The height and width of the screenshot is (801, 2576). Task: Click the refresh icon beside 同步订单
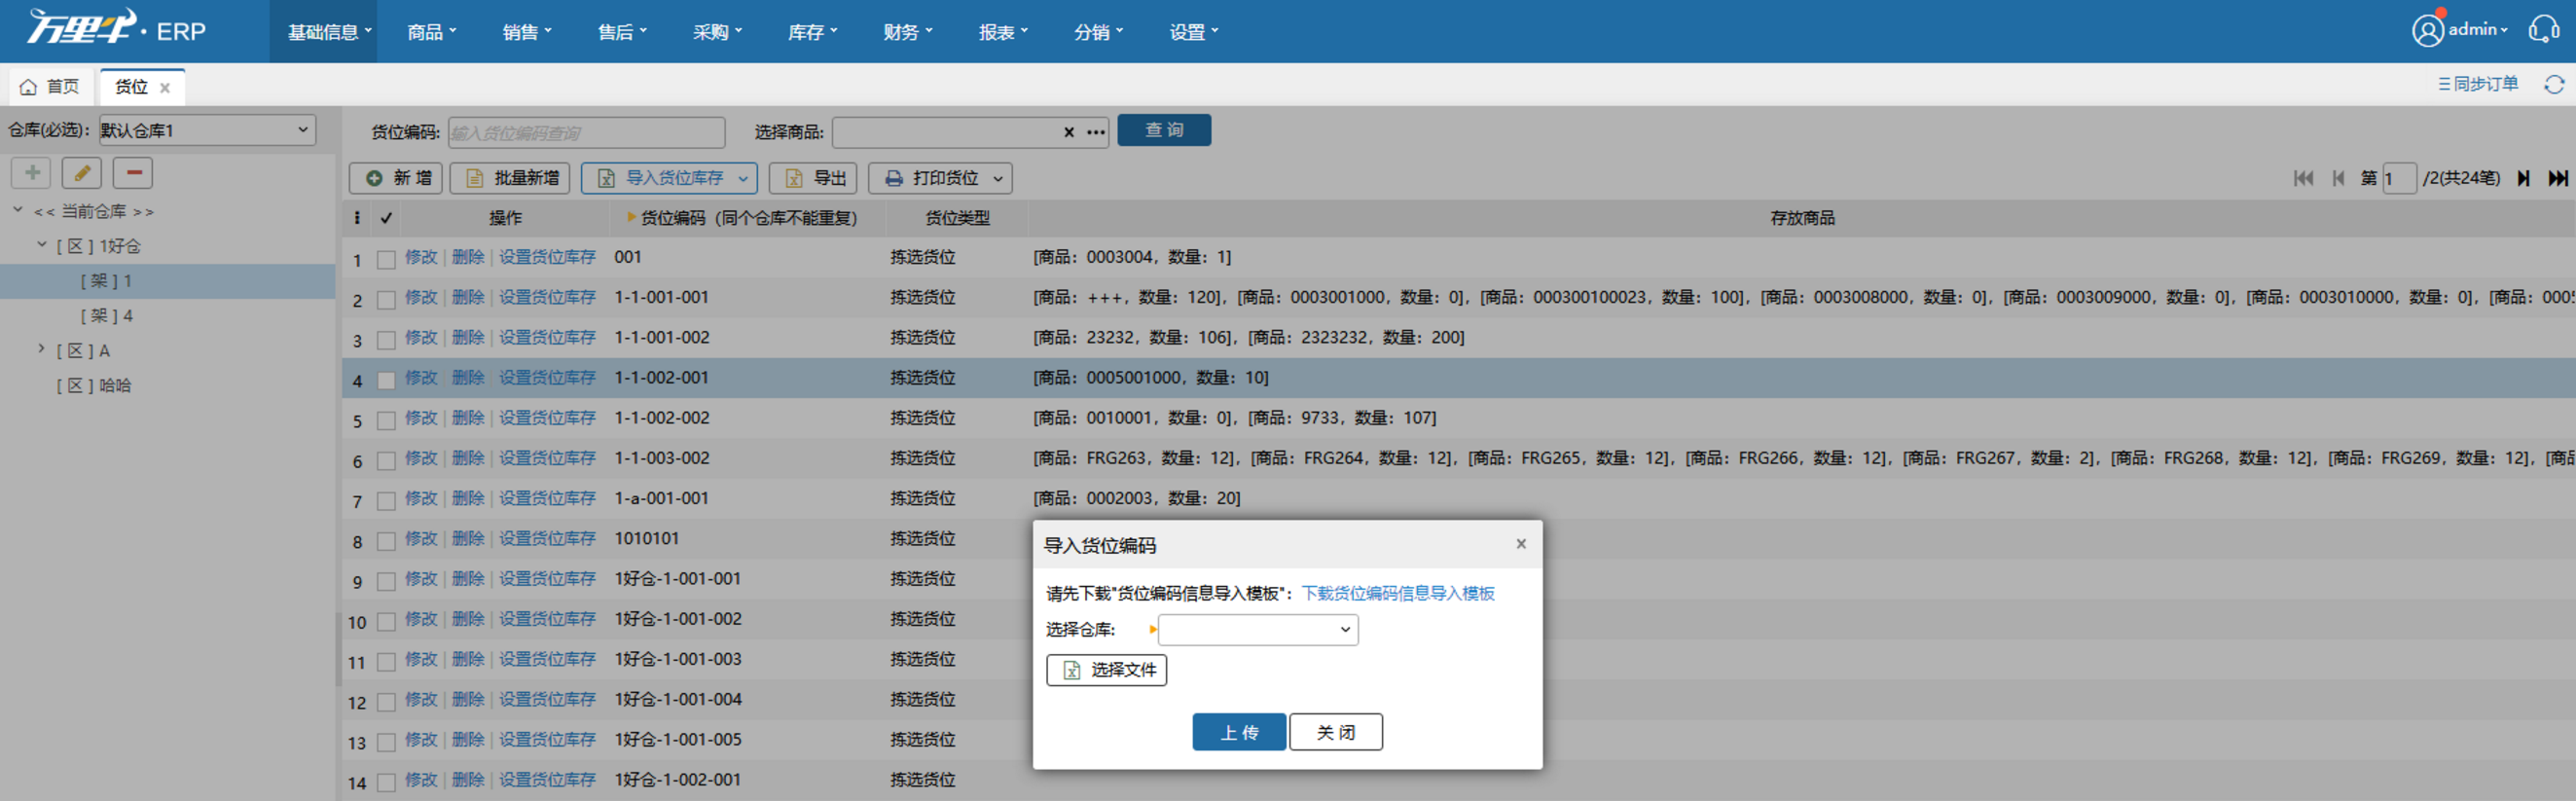(2554, 85)
